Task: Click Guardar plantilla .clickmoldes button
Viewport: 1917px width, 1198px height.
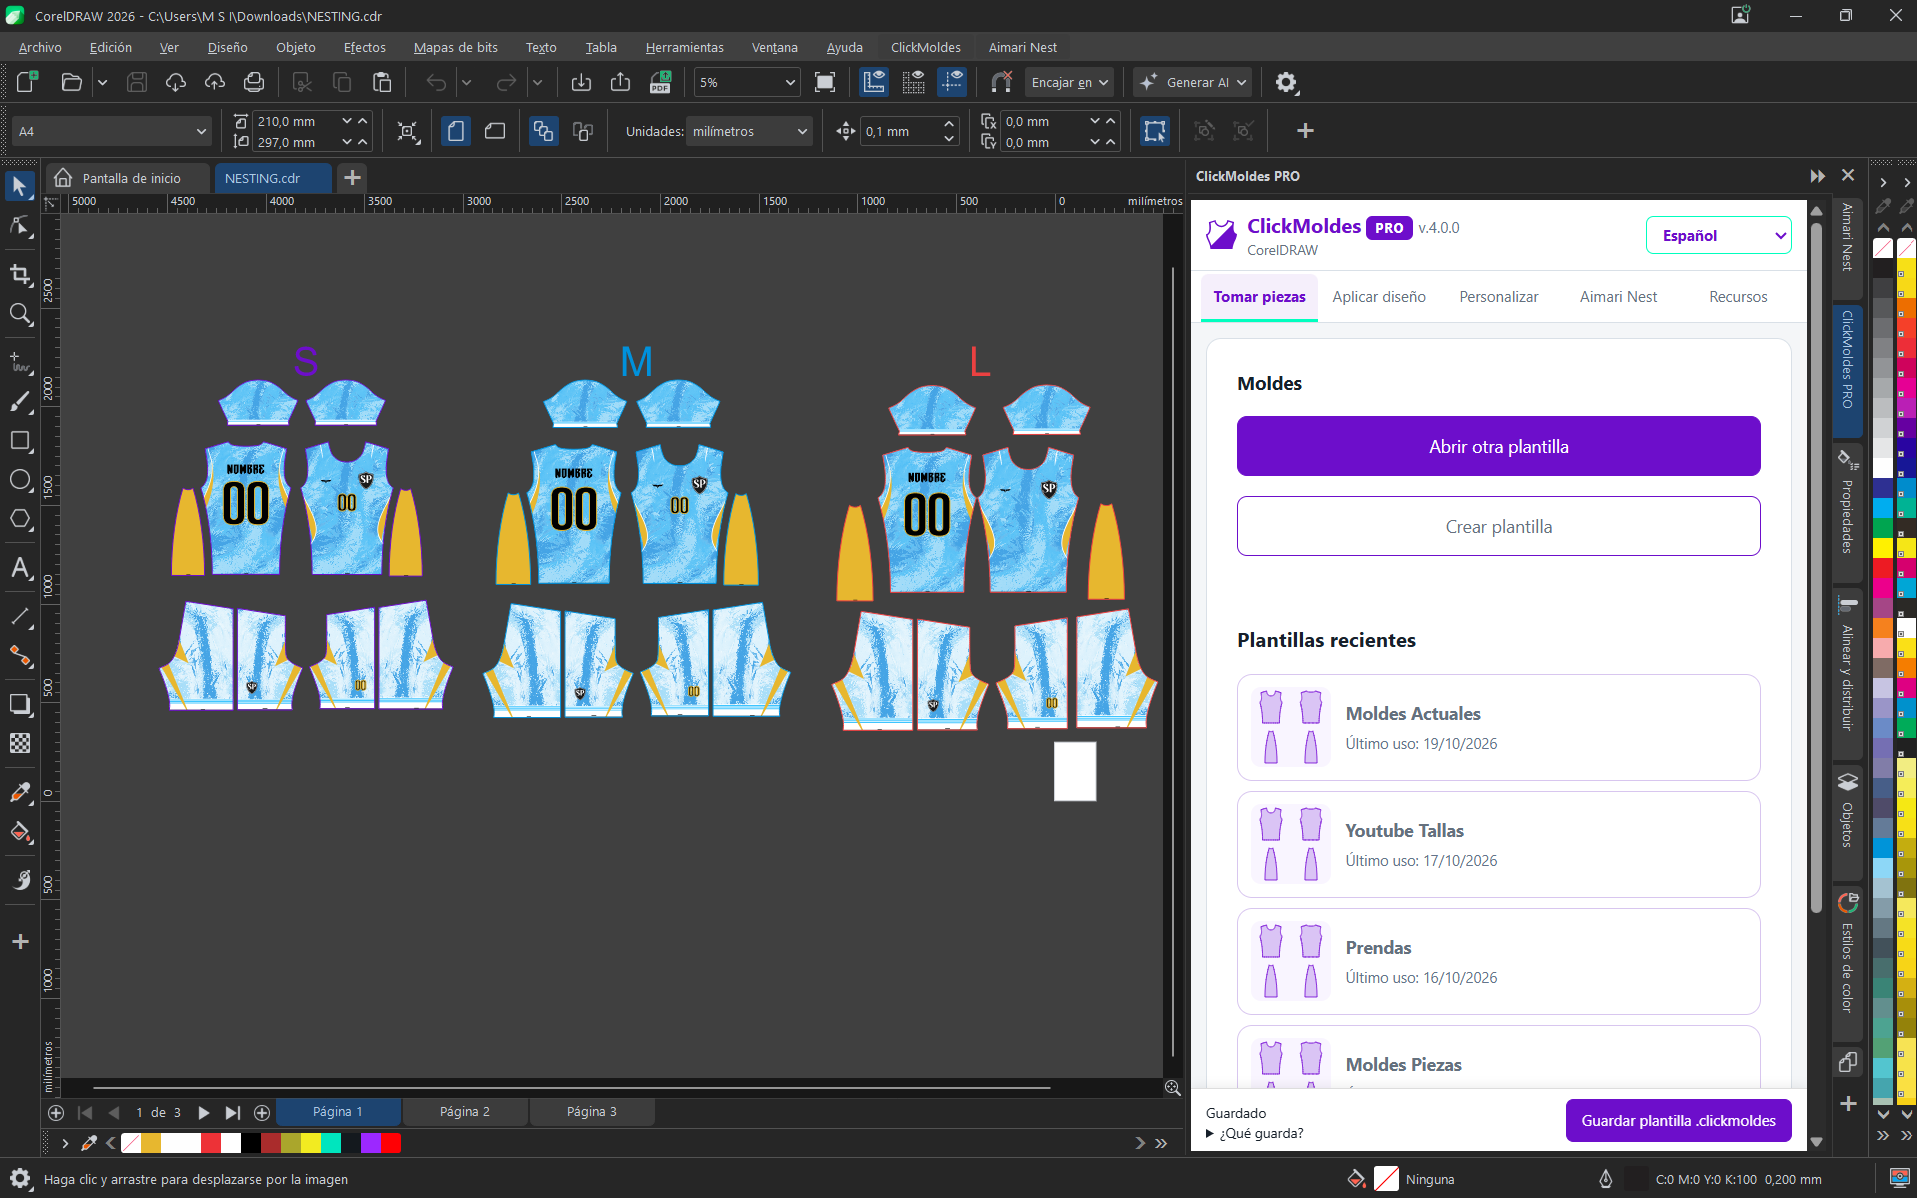Action: pyautogui.click(x=1678, y=1120)
